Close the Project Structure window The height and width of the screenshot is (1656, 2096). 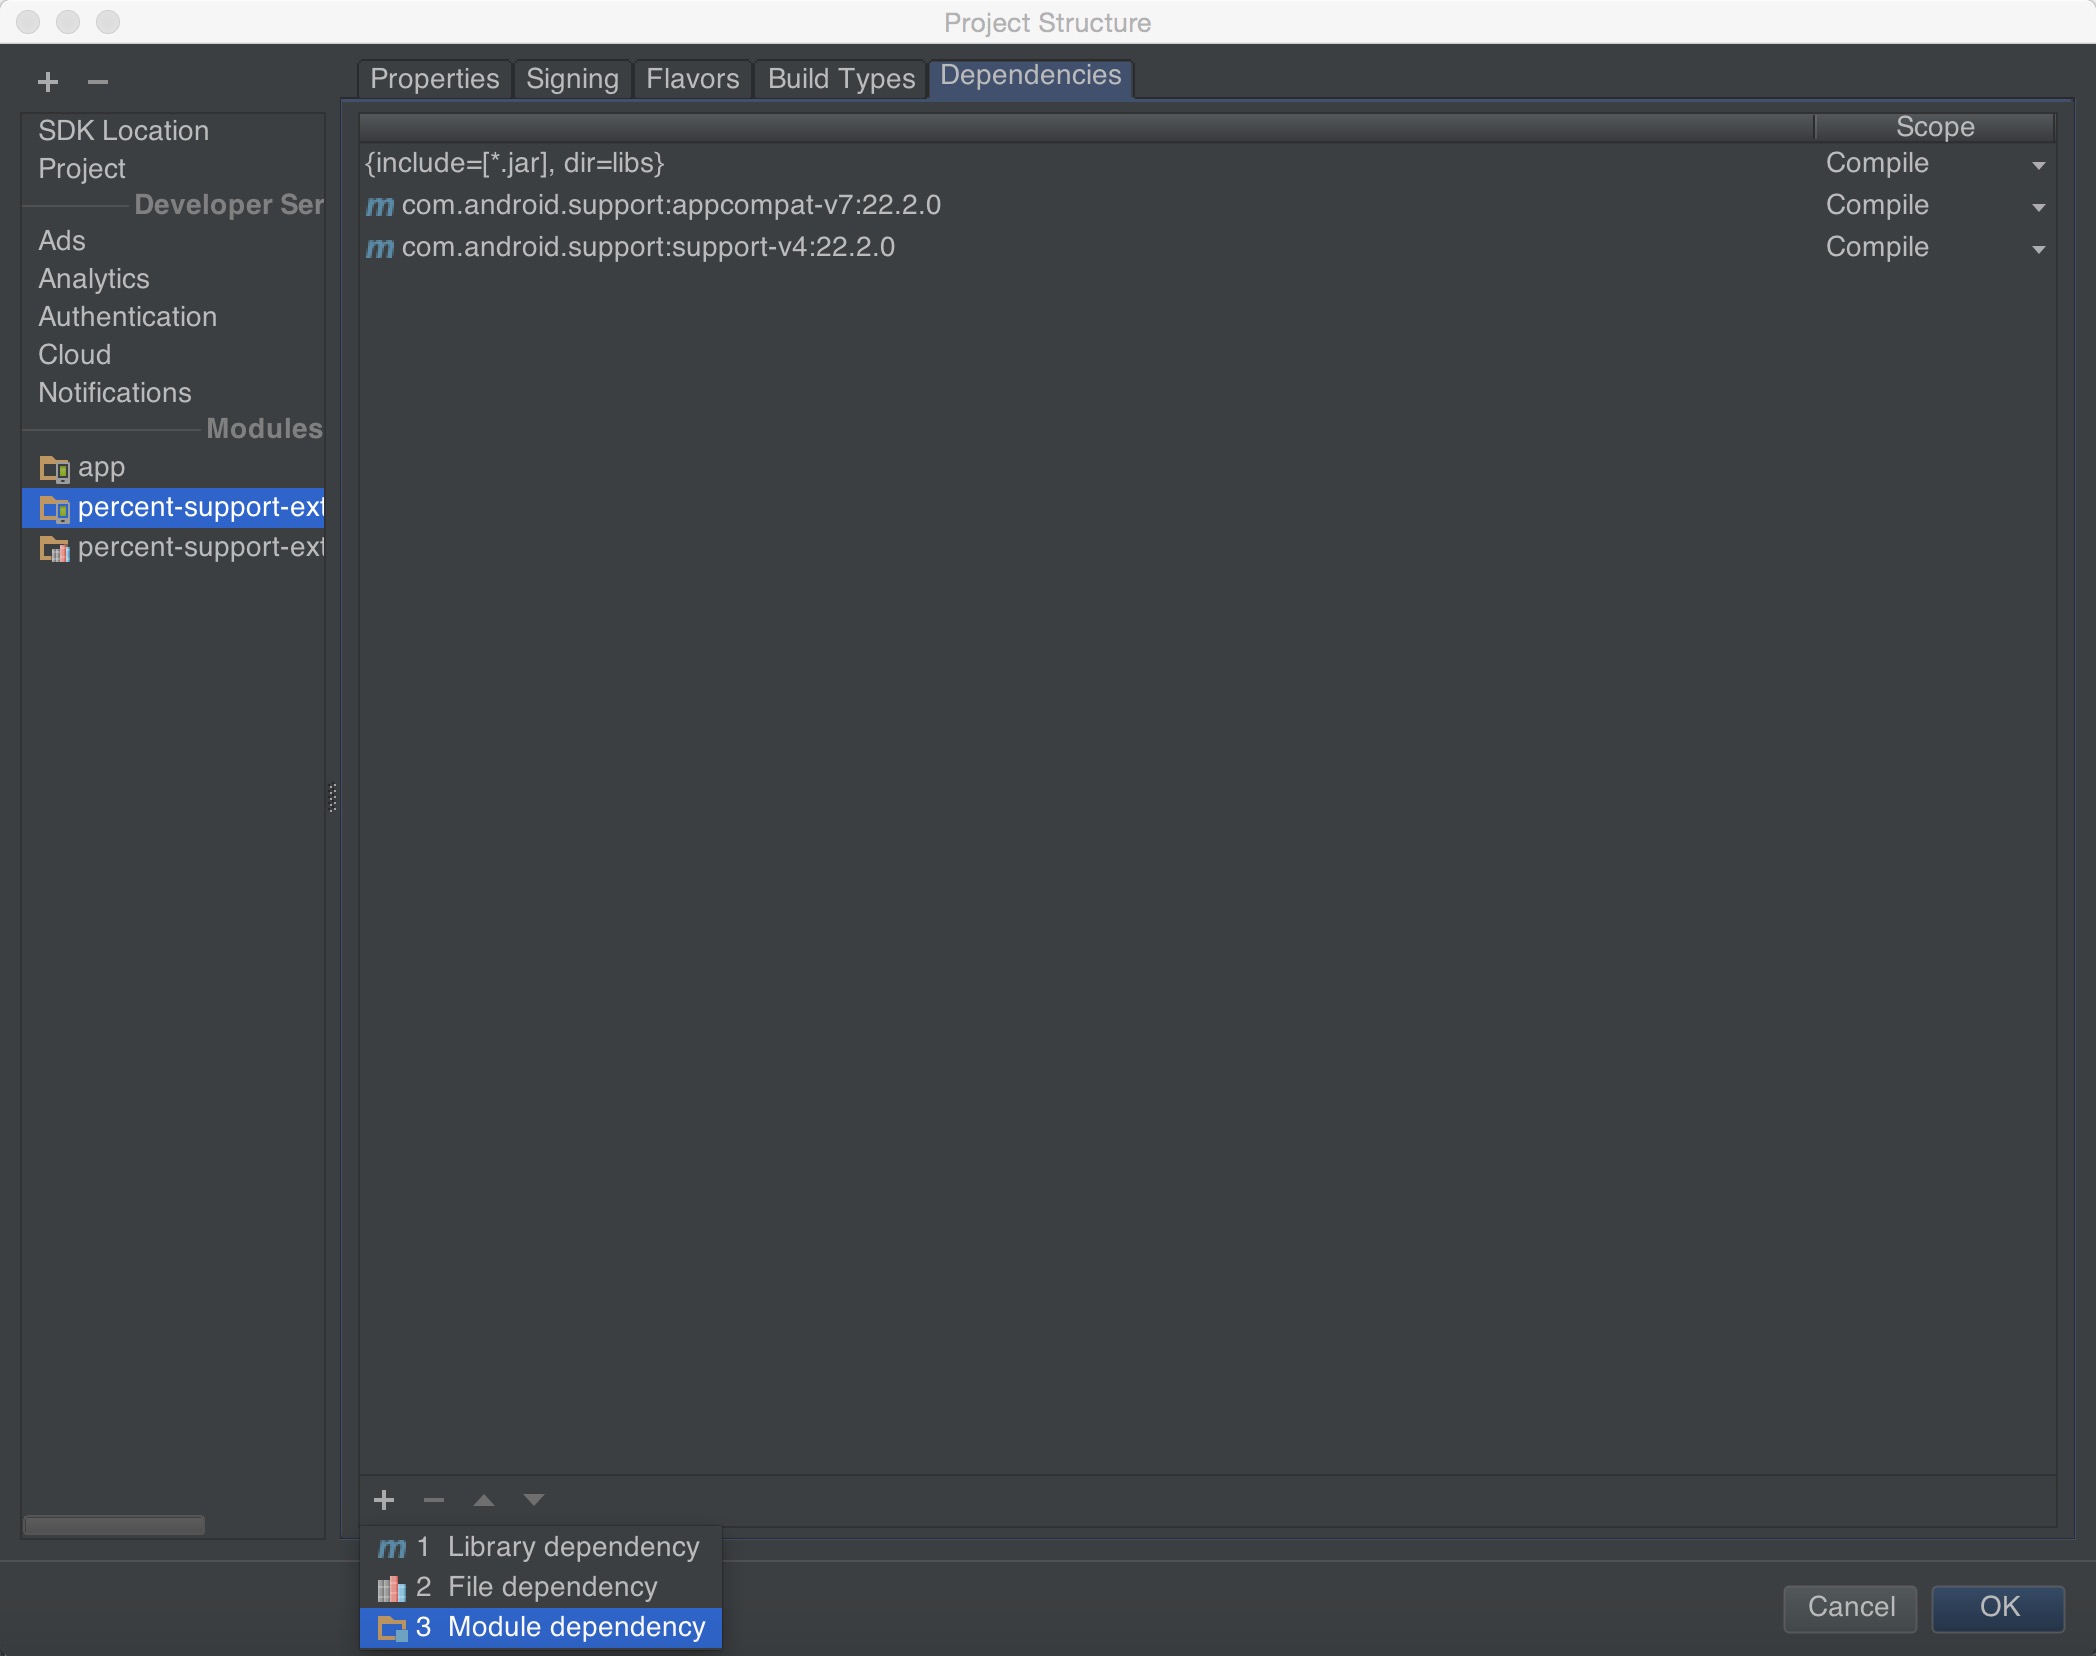pyautogui.click(x=28, y=22)
